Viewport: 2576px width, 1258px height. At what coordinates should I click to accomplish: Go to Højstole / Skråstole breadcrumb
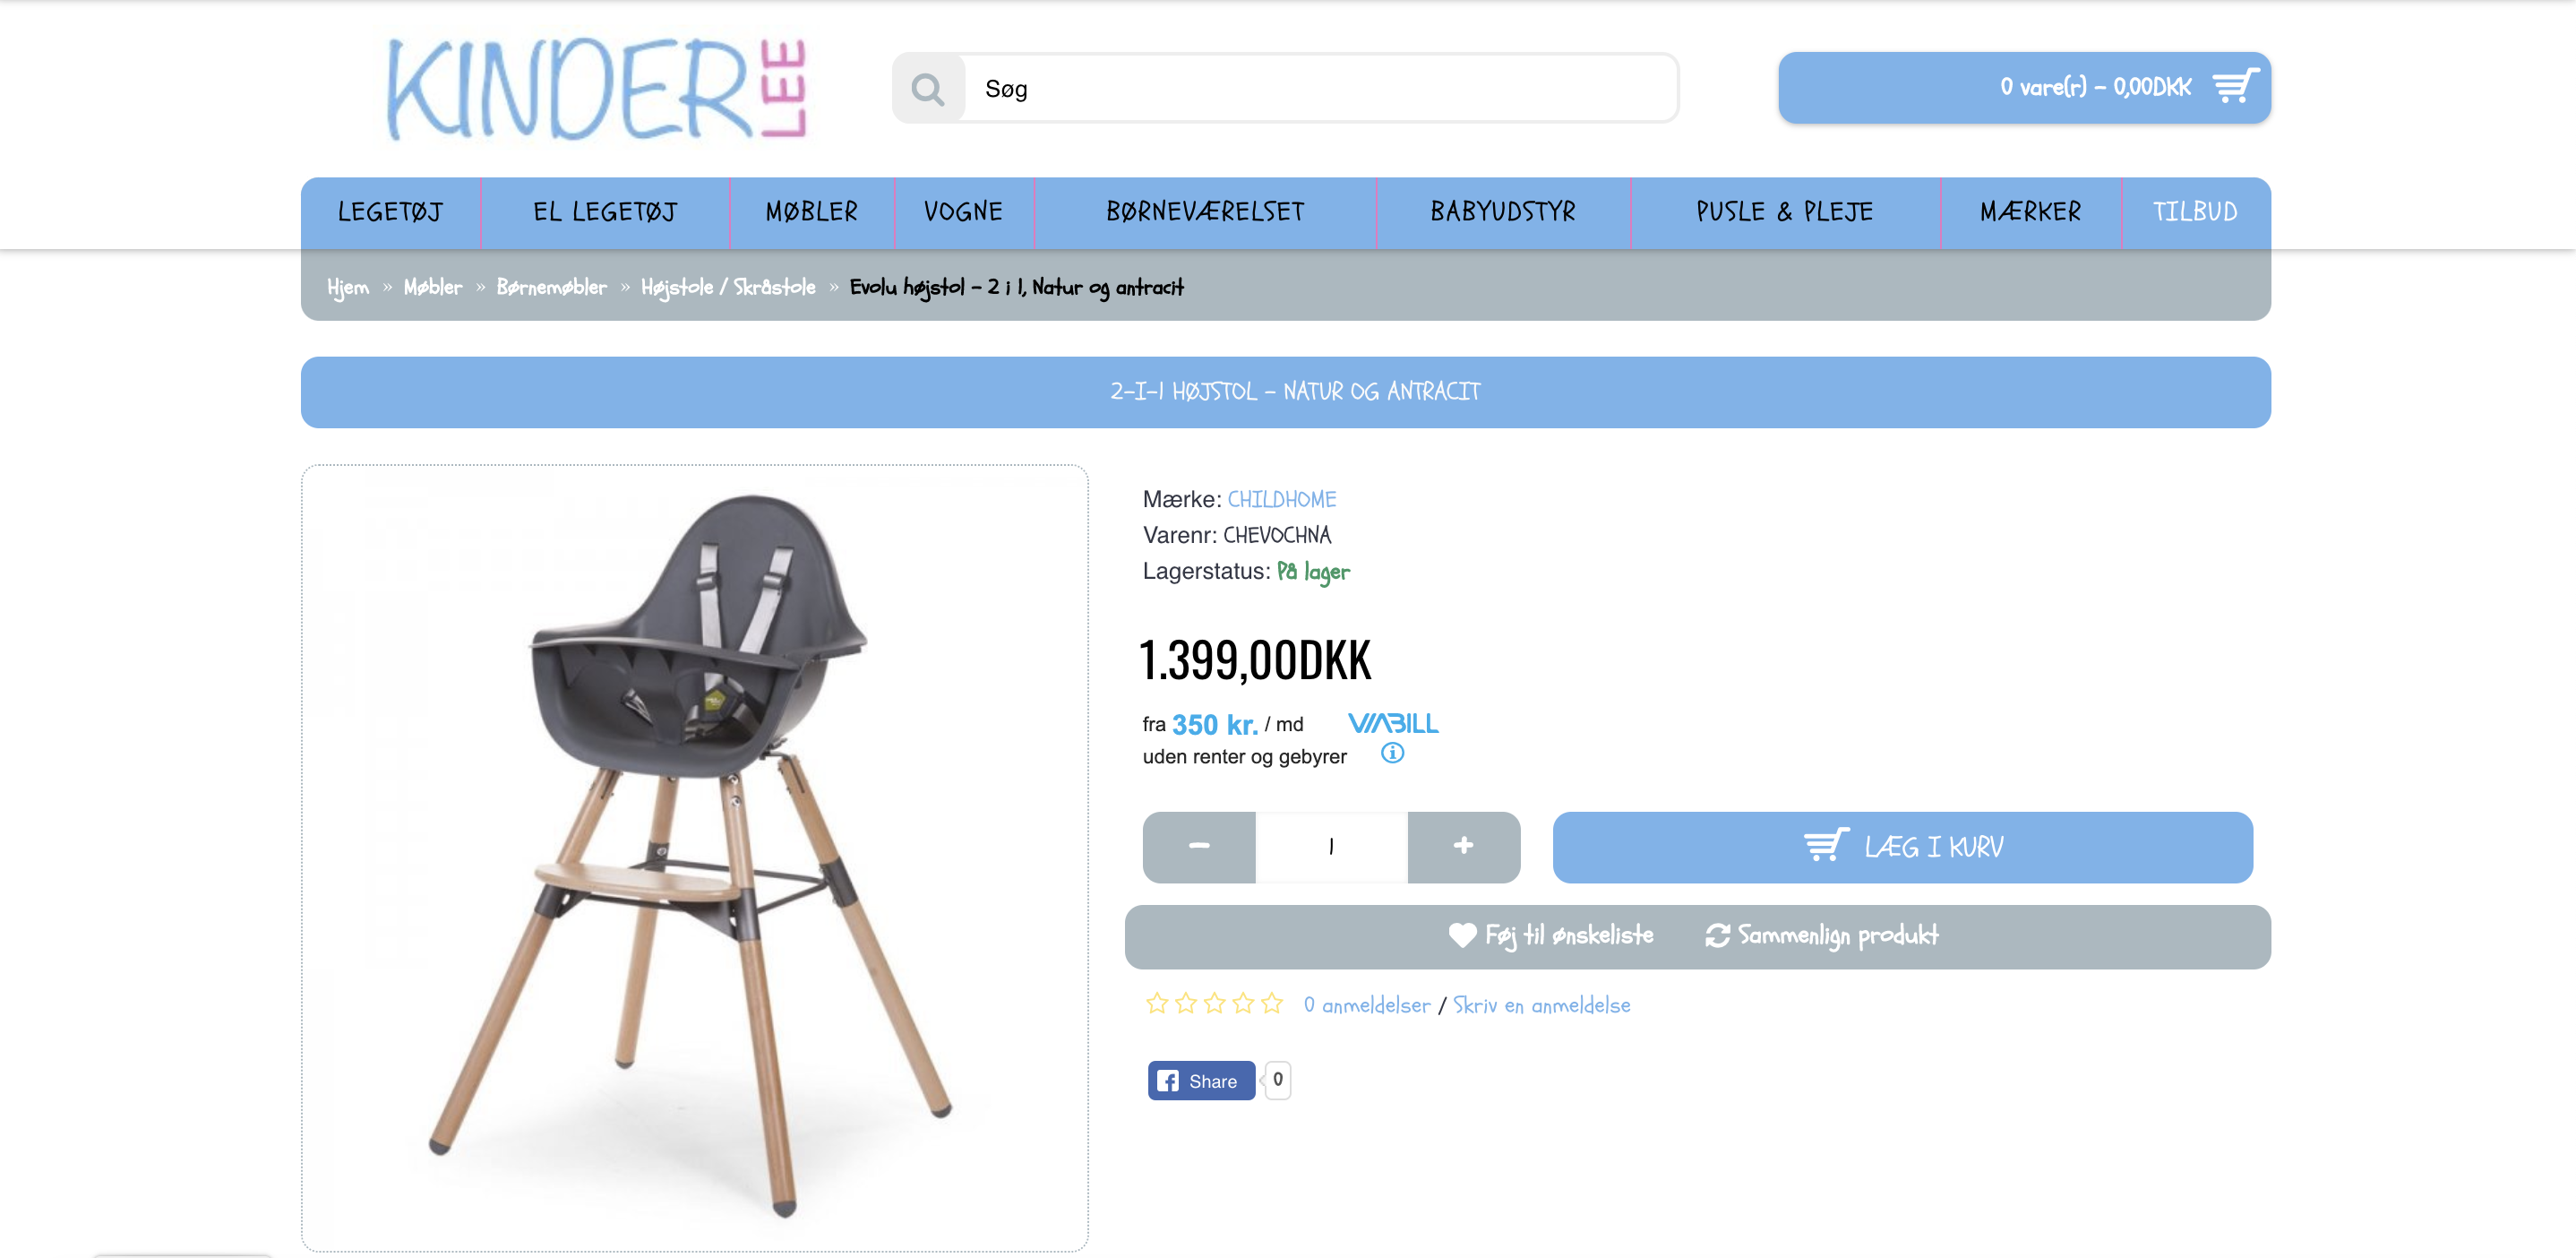coord(728,287)
